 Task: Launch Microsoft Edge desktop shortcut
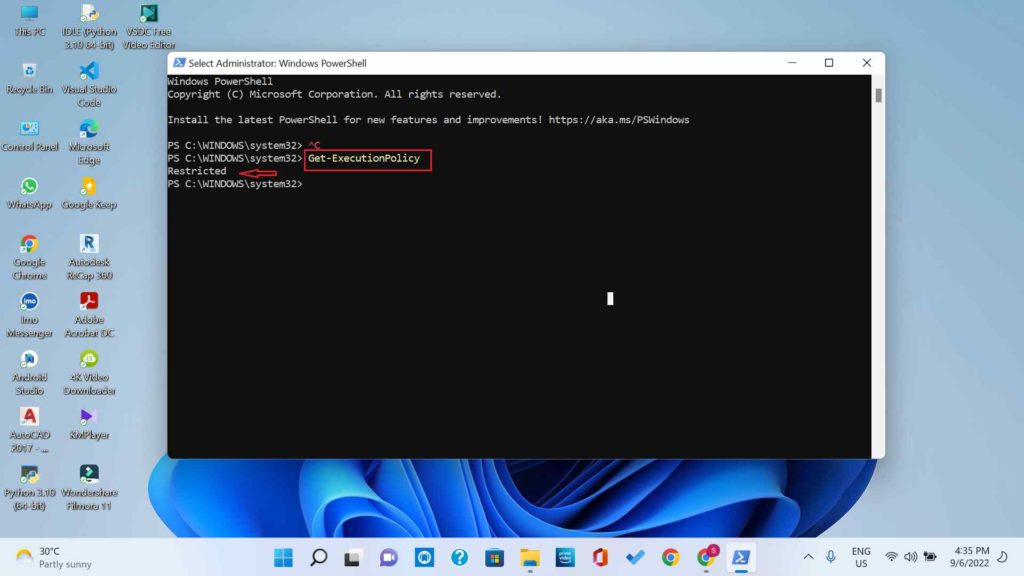point(89,142)
